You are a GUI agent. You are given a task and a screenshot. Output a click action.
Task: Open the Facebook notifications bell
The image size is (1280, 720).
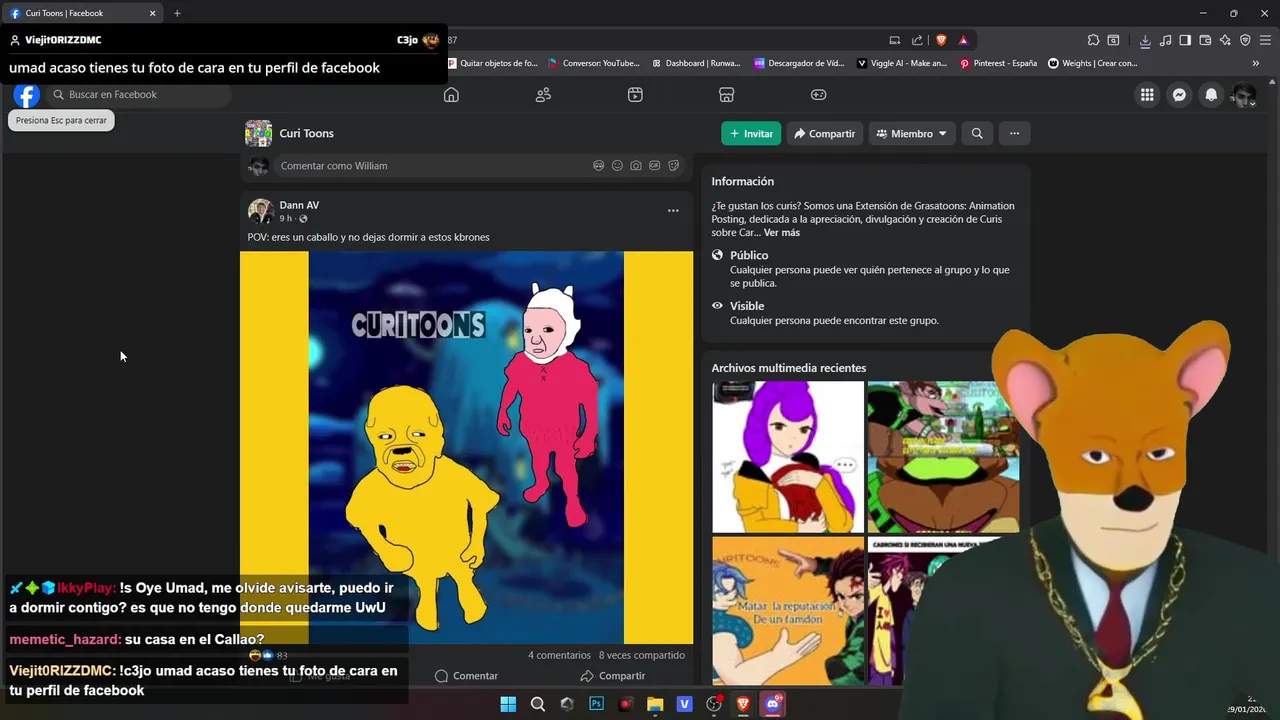click(x=1211, y=95)
